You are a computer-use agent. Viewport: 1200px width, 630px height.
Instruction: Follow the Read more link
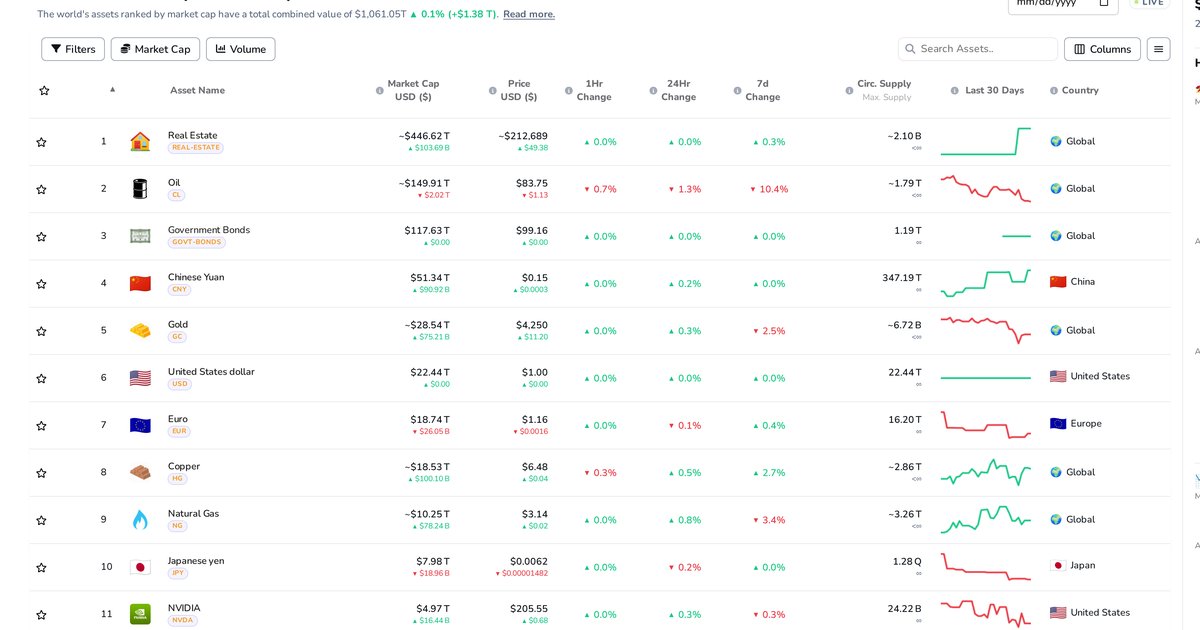(x=529, y=14)
